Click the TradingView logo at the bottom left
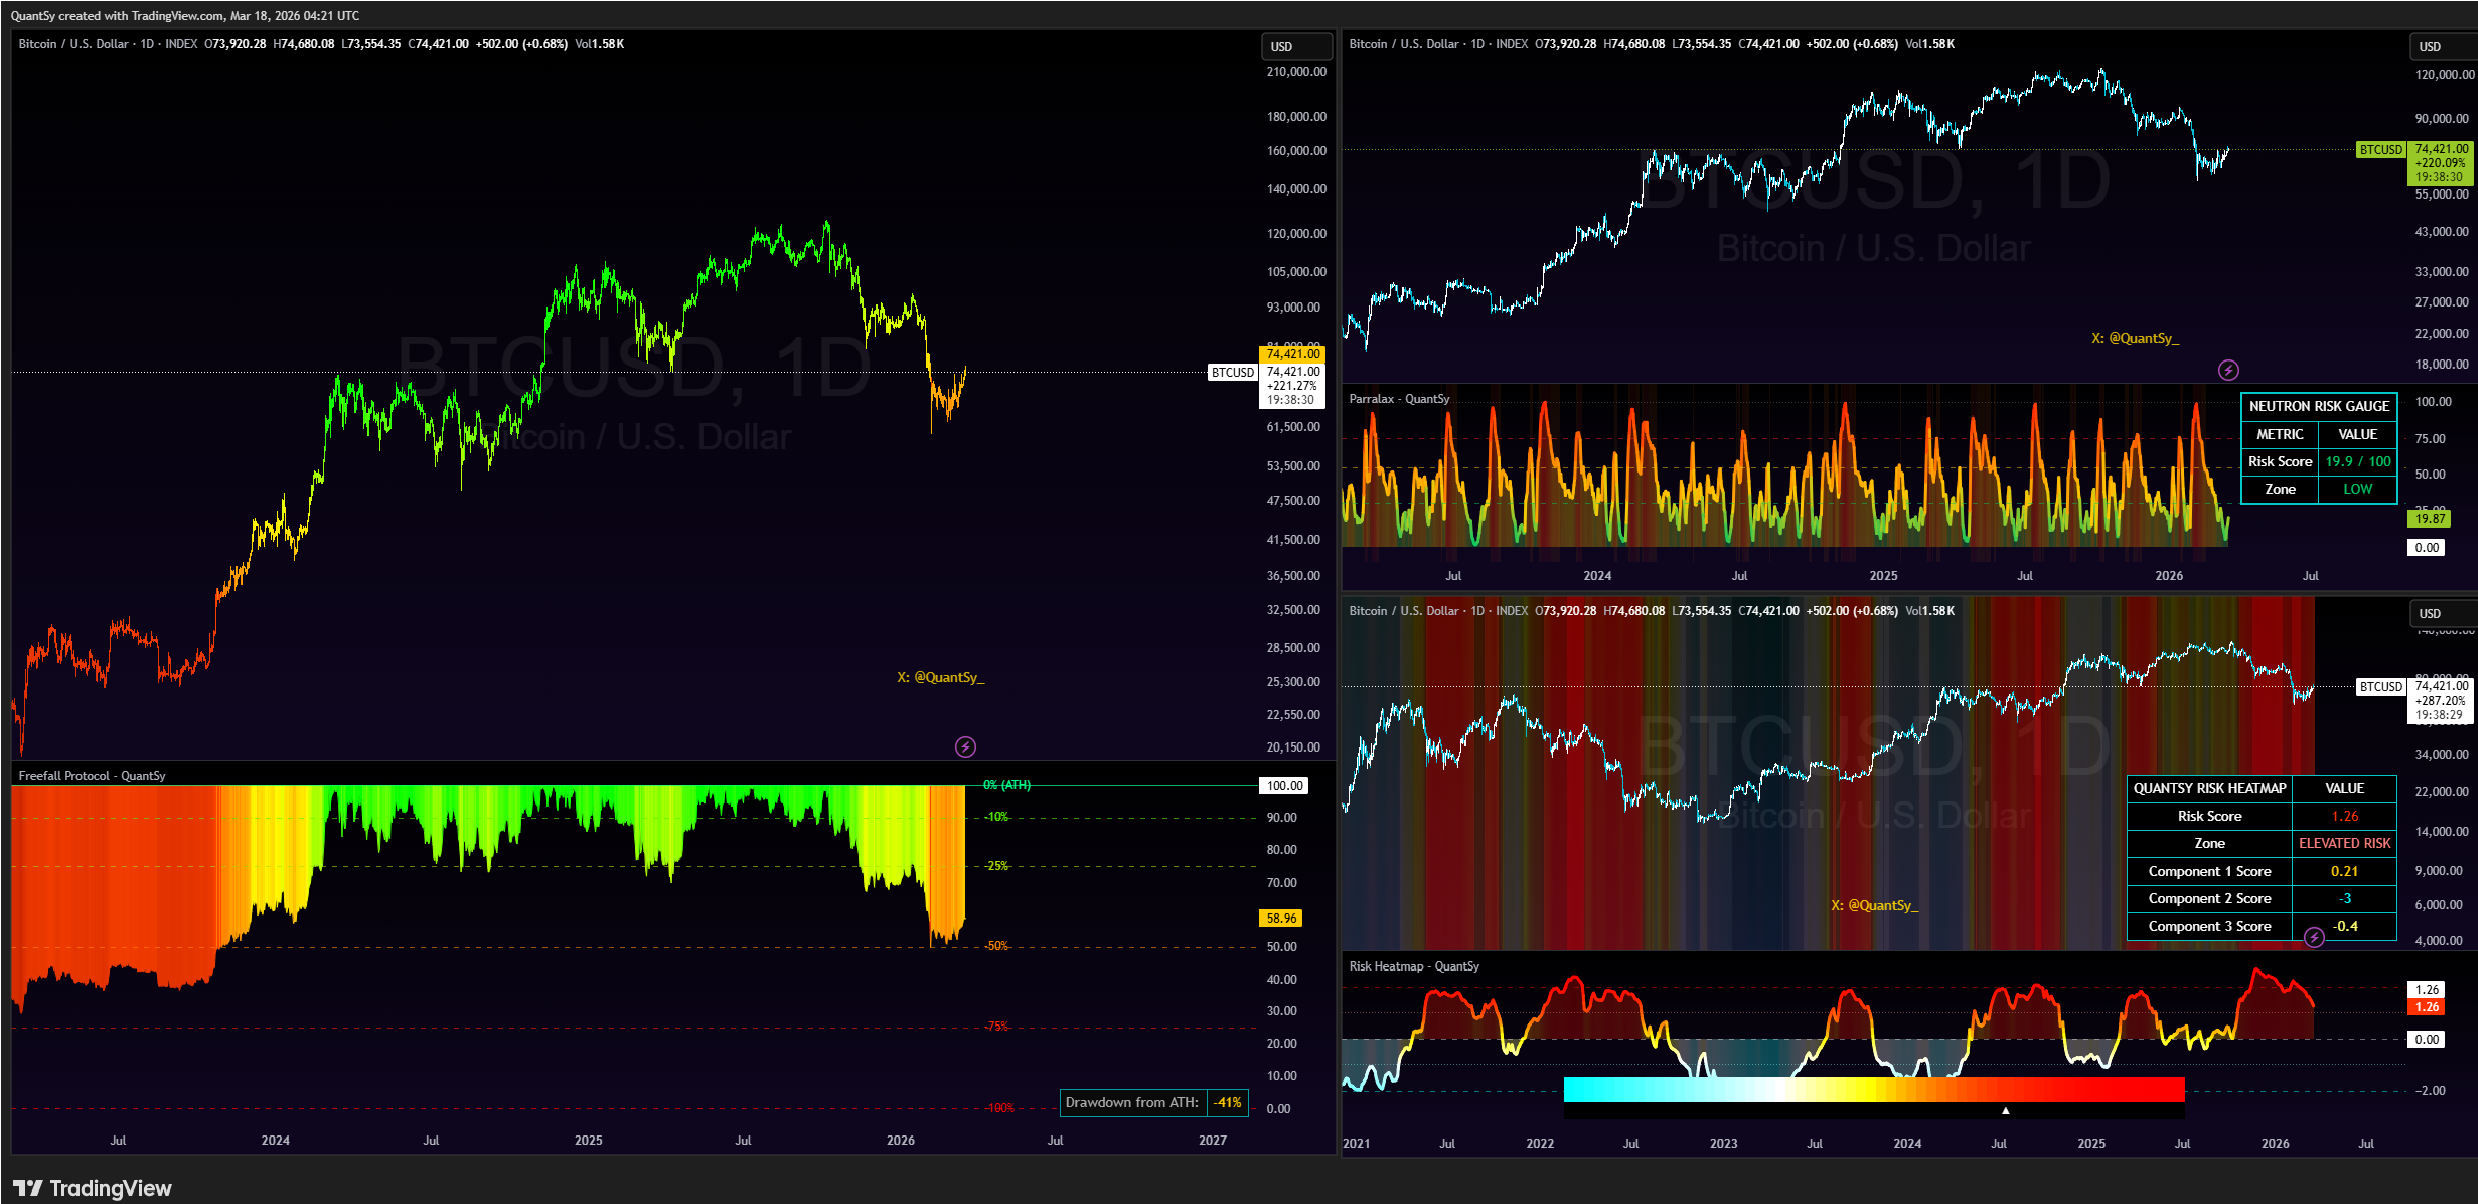The height and width of the screenshot is (1204, 2478). click(x=92, y=1188)
